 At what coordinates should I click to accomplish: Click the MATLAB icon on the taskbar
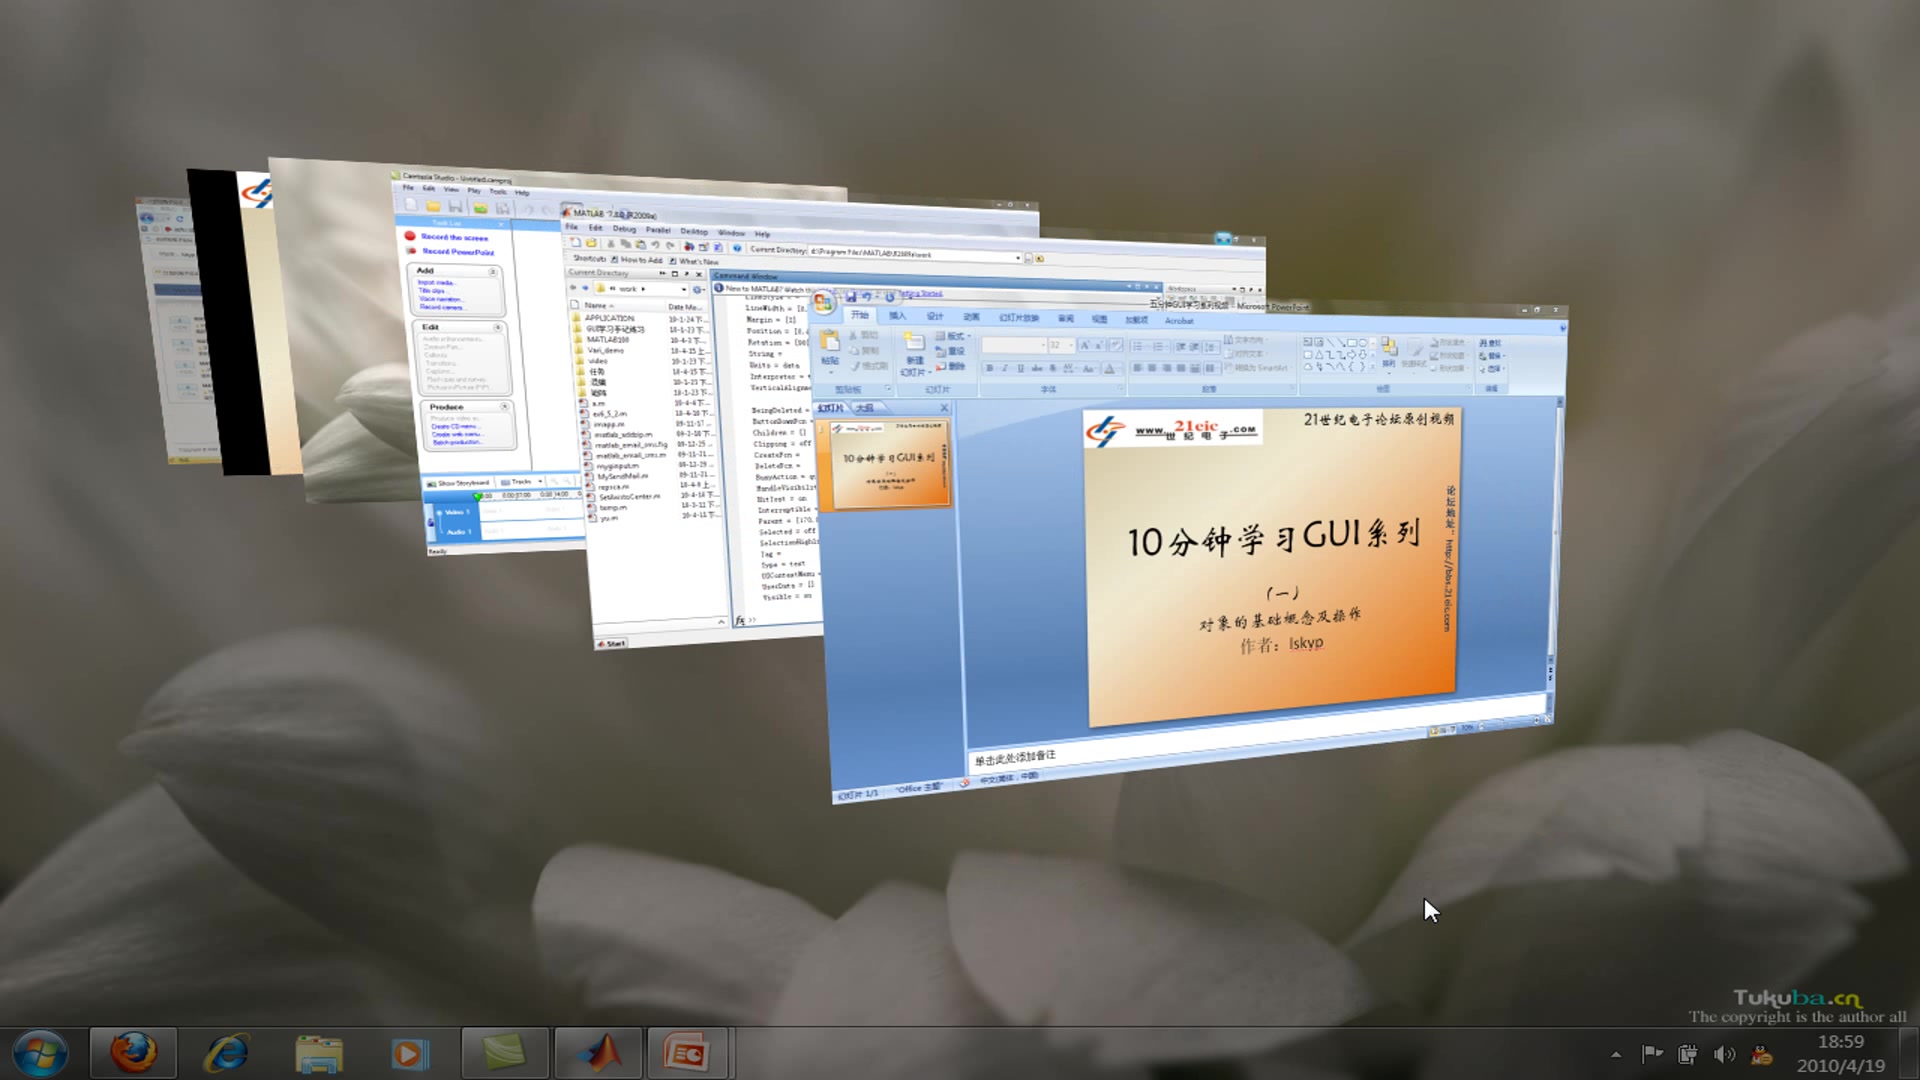[x=598, y=1053]
